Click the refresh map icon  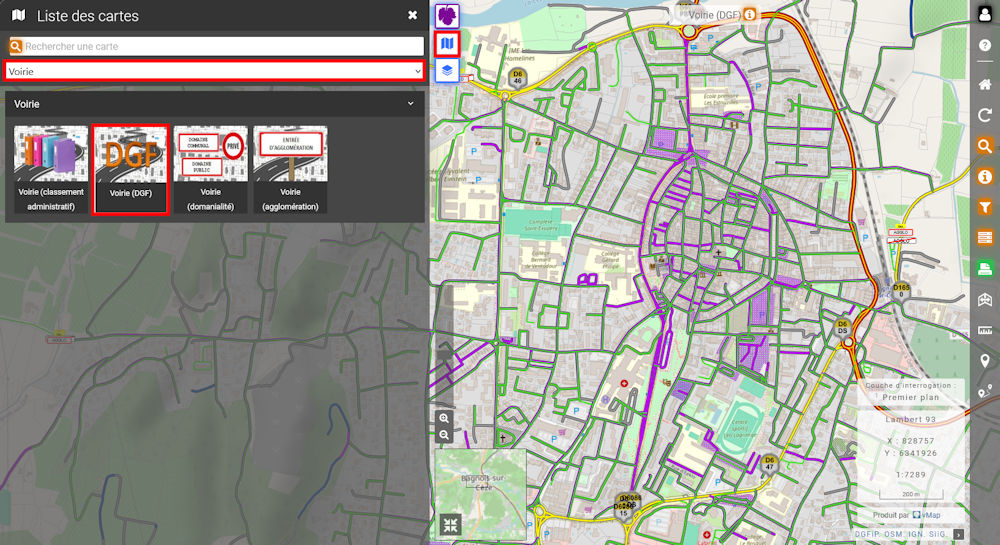pyautogui.click(x=985, y=115)
